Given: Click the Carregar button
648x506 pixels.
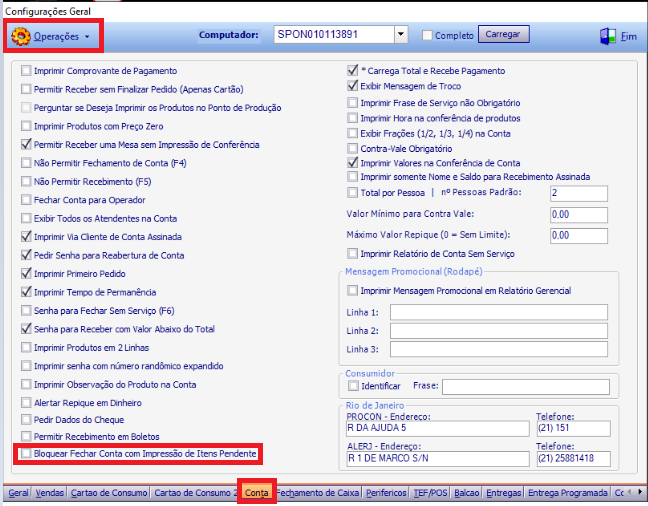Looking at the screenshot, I should coord(503,34).
